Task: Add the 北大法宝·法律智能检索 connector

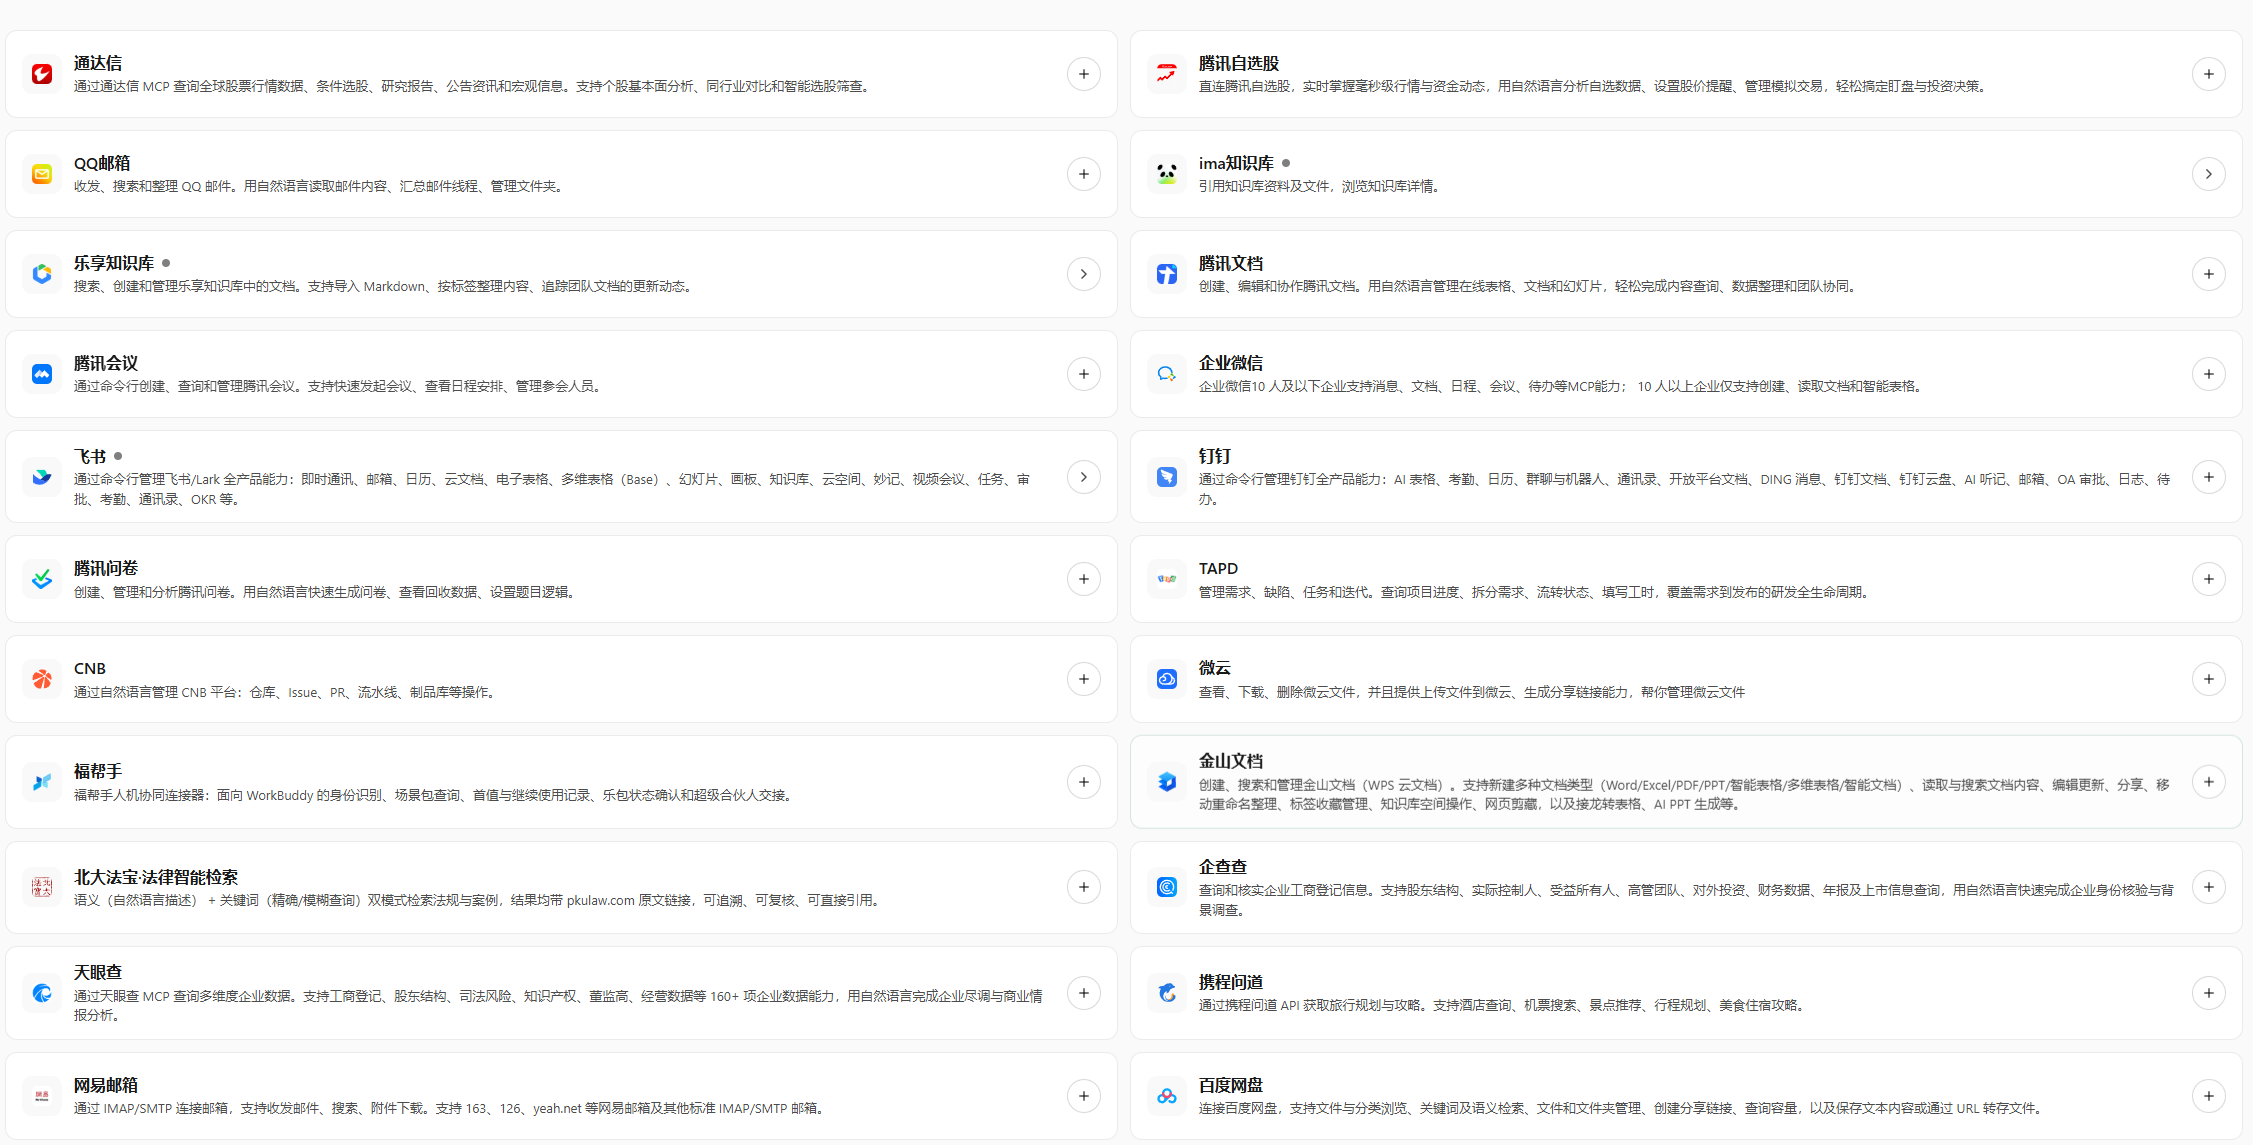Action: 1084,887
